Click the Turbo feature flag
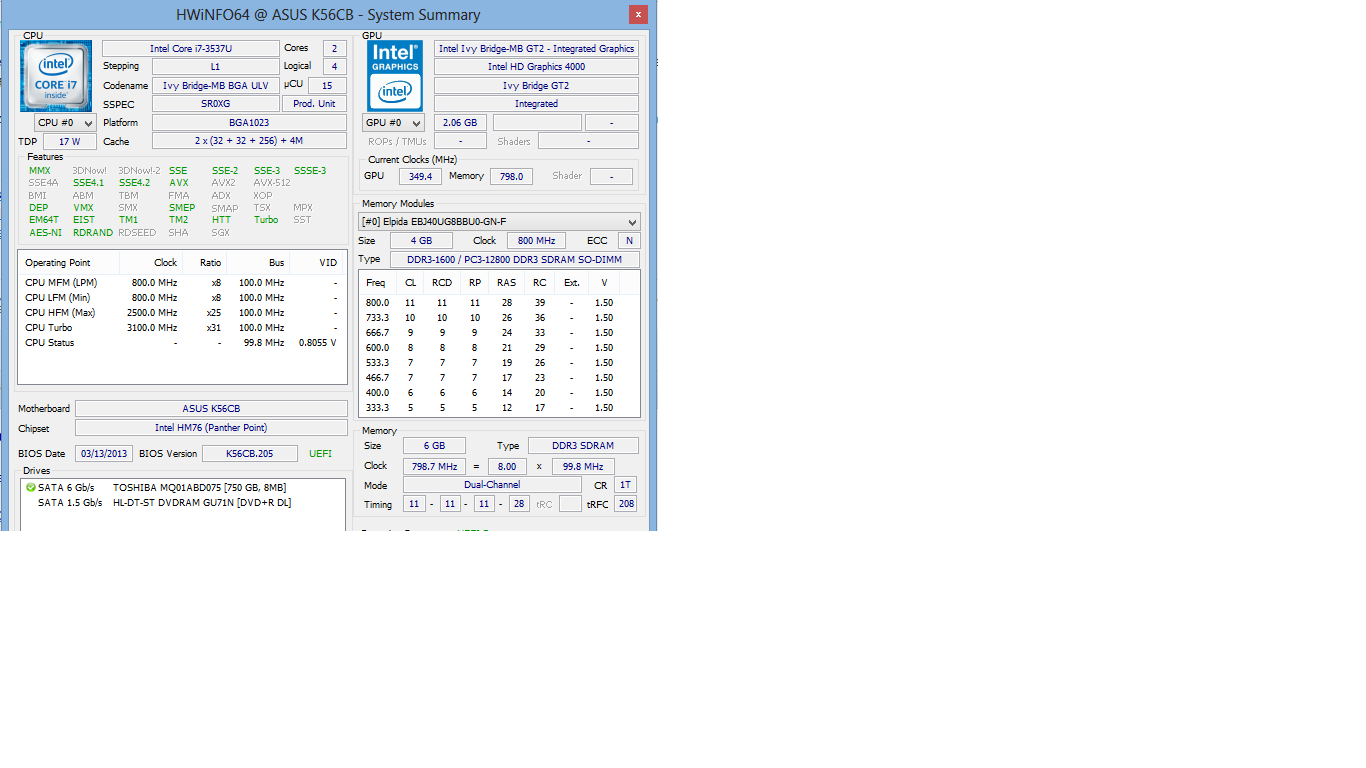1366x768 pixels. coord(265,220)
